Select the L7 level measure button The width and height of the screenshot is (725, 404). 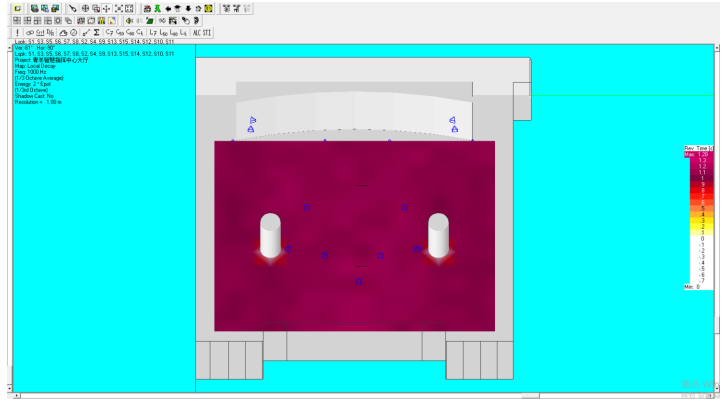[x=153, y=33]
